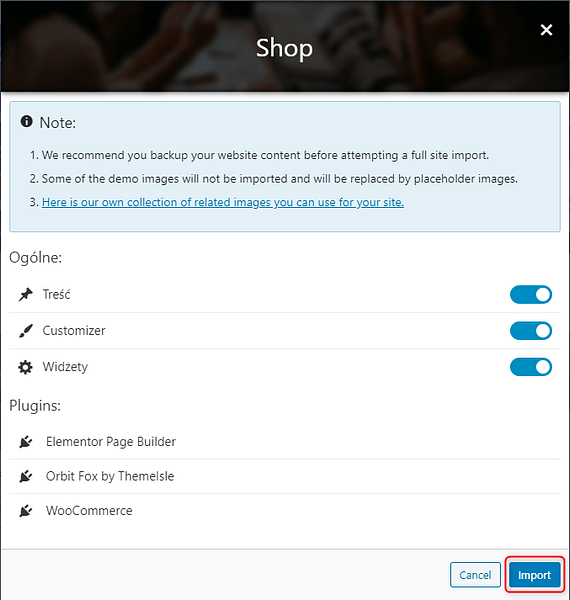Screen dimensions: 570x600
Task: Click the plug icon for Orbit Fox
Action: click(x=26, y=476)
